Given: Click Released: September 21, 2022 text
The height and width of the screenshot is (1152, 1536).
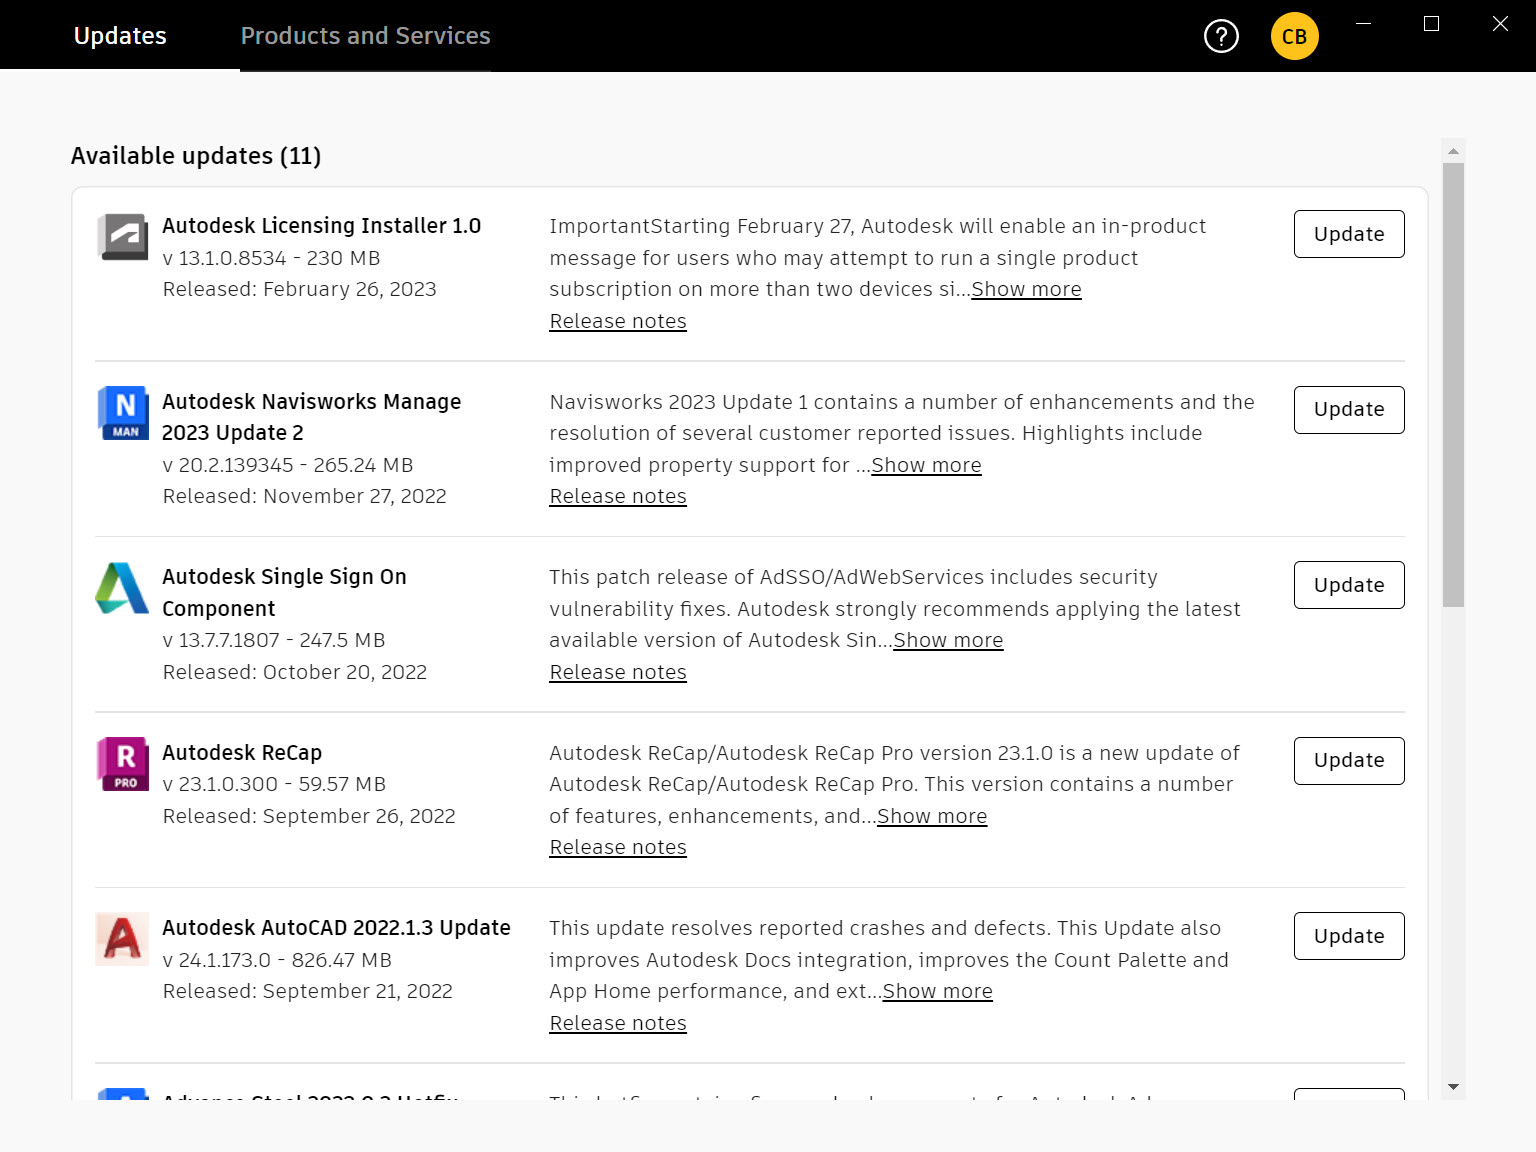Looking at the screenshot, I should [308, 991].
